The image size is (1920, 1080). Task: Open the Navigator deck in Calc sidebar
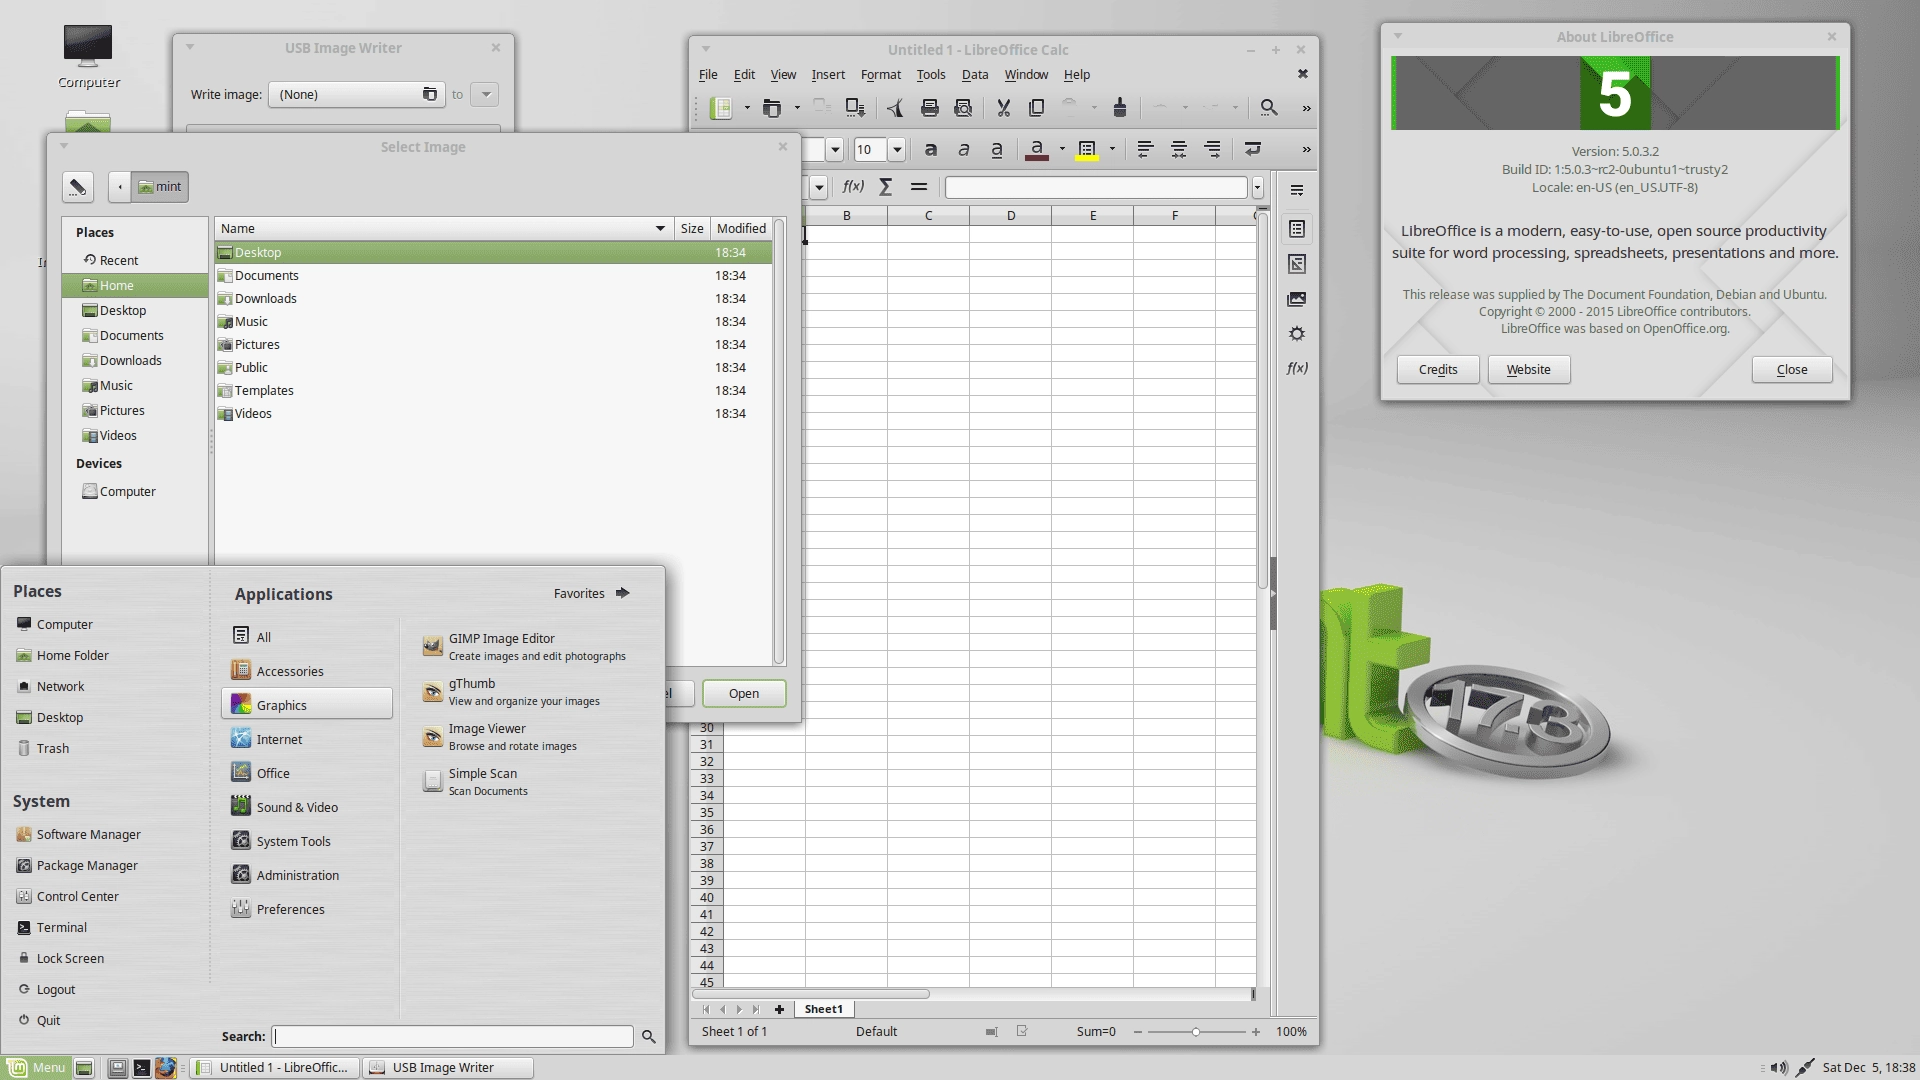tap(1297, 334)
